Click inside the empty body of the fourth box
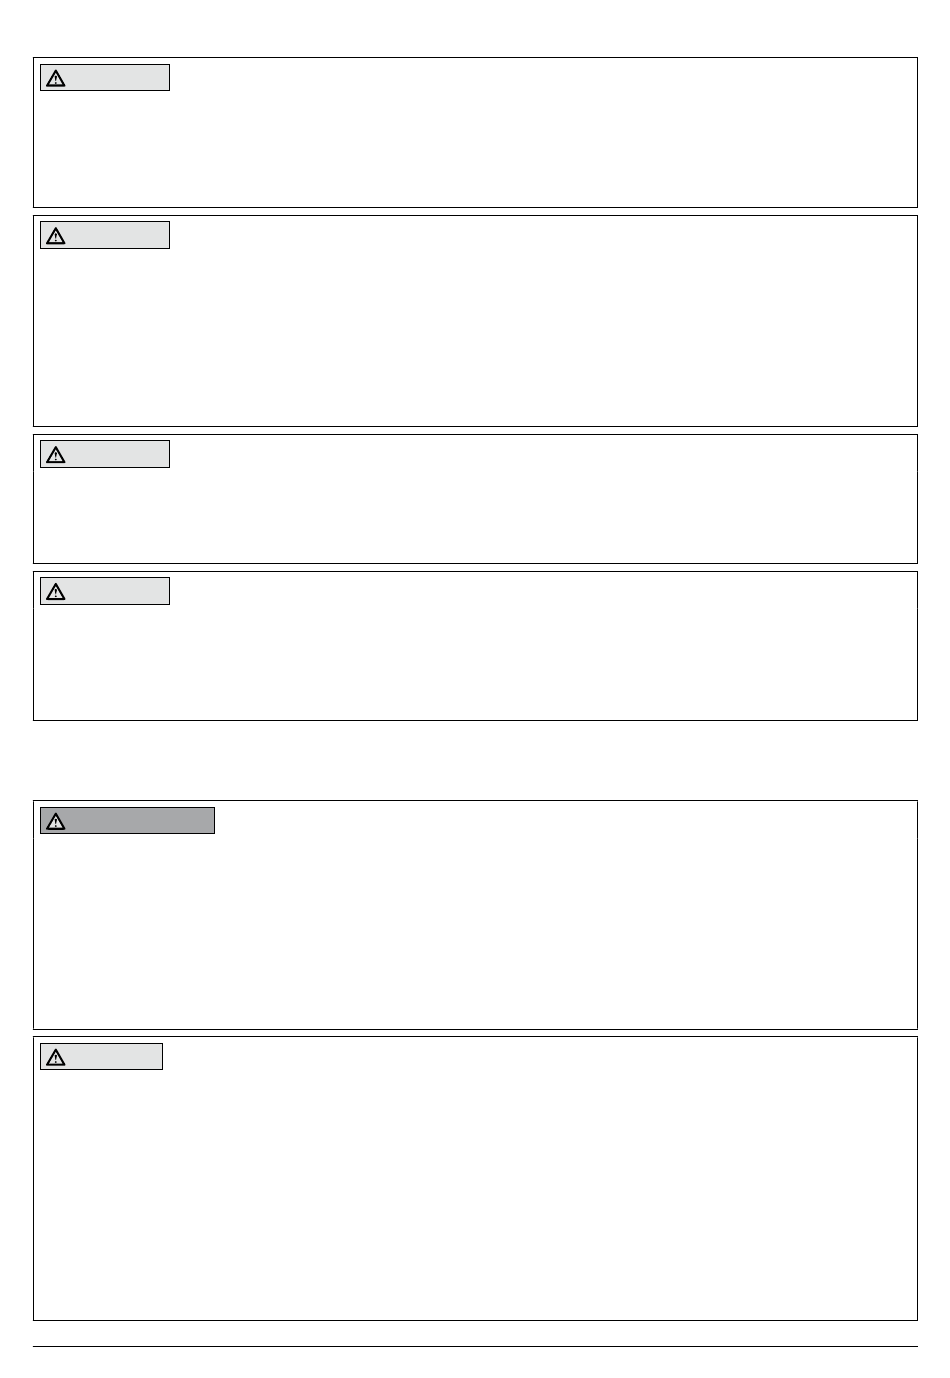 tap(475, 660)
